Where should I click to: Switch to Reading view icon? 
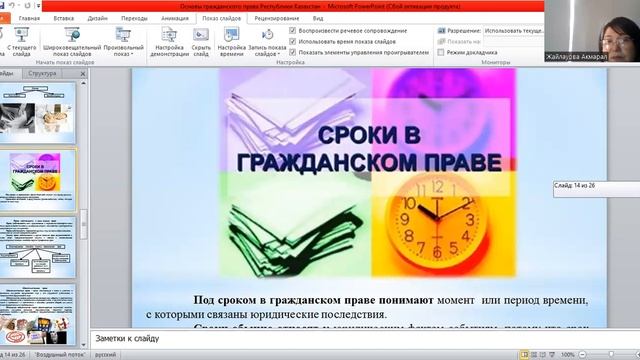coord(542,355)
